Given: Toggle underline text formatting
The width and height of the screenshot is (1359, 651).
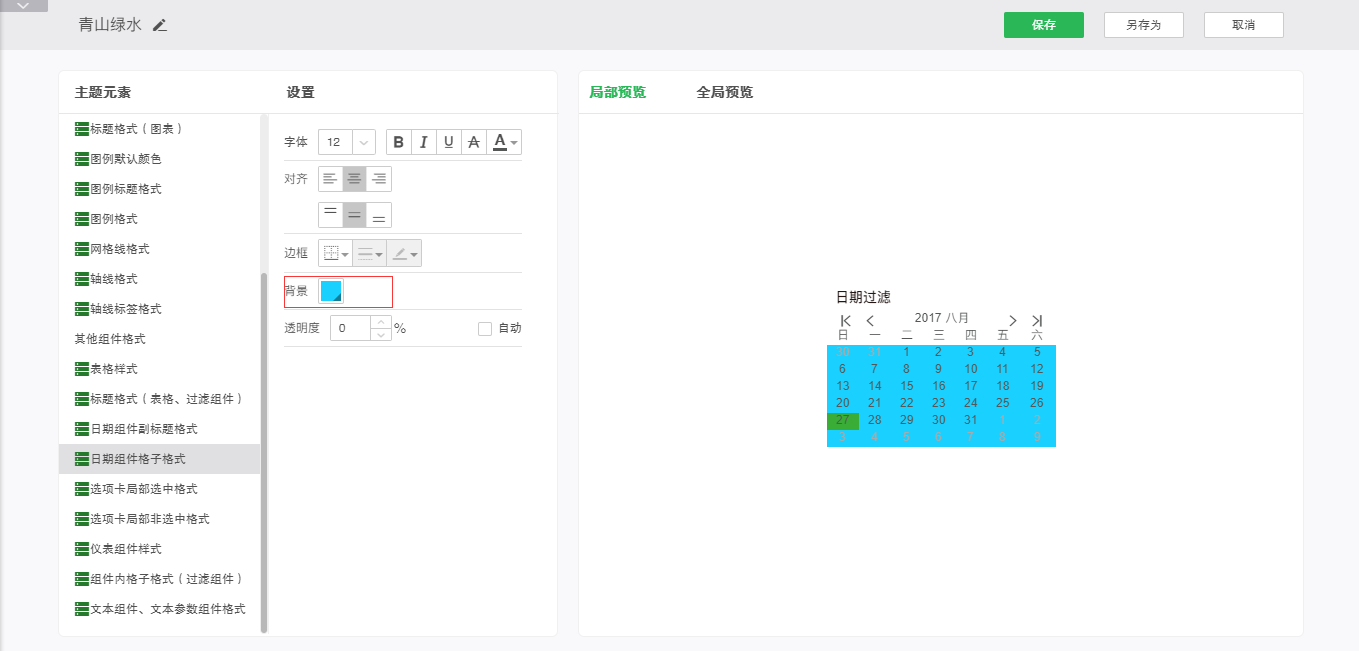Looking at the screenshot, I should click(x=448, y=142).
